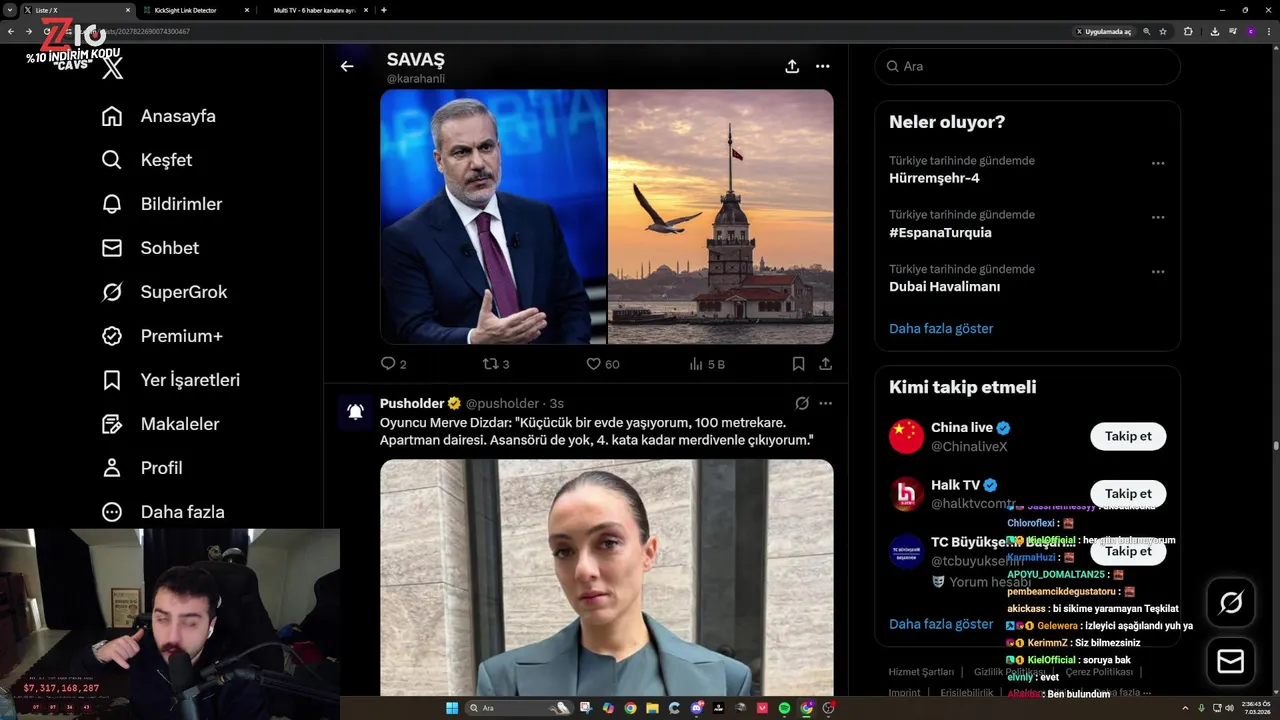
Task: Open Pusholder account name link
Action: tap(412, 403)
